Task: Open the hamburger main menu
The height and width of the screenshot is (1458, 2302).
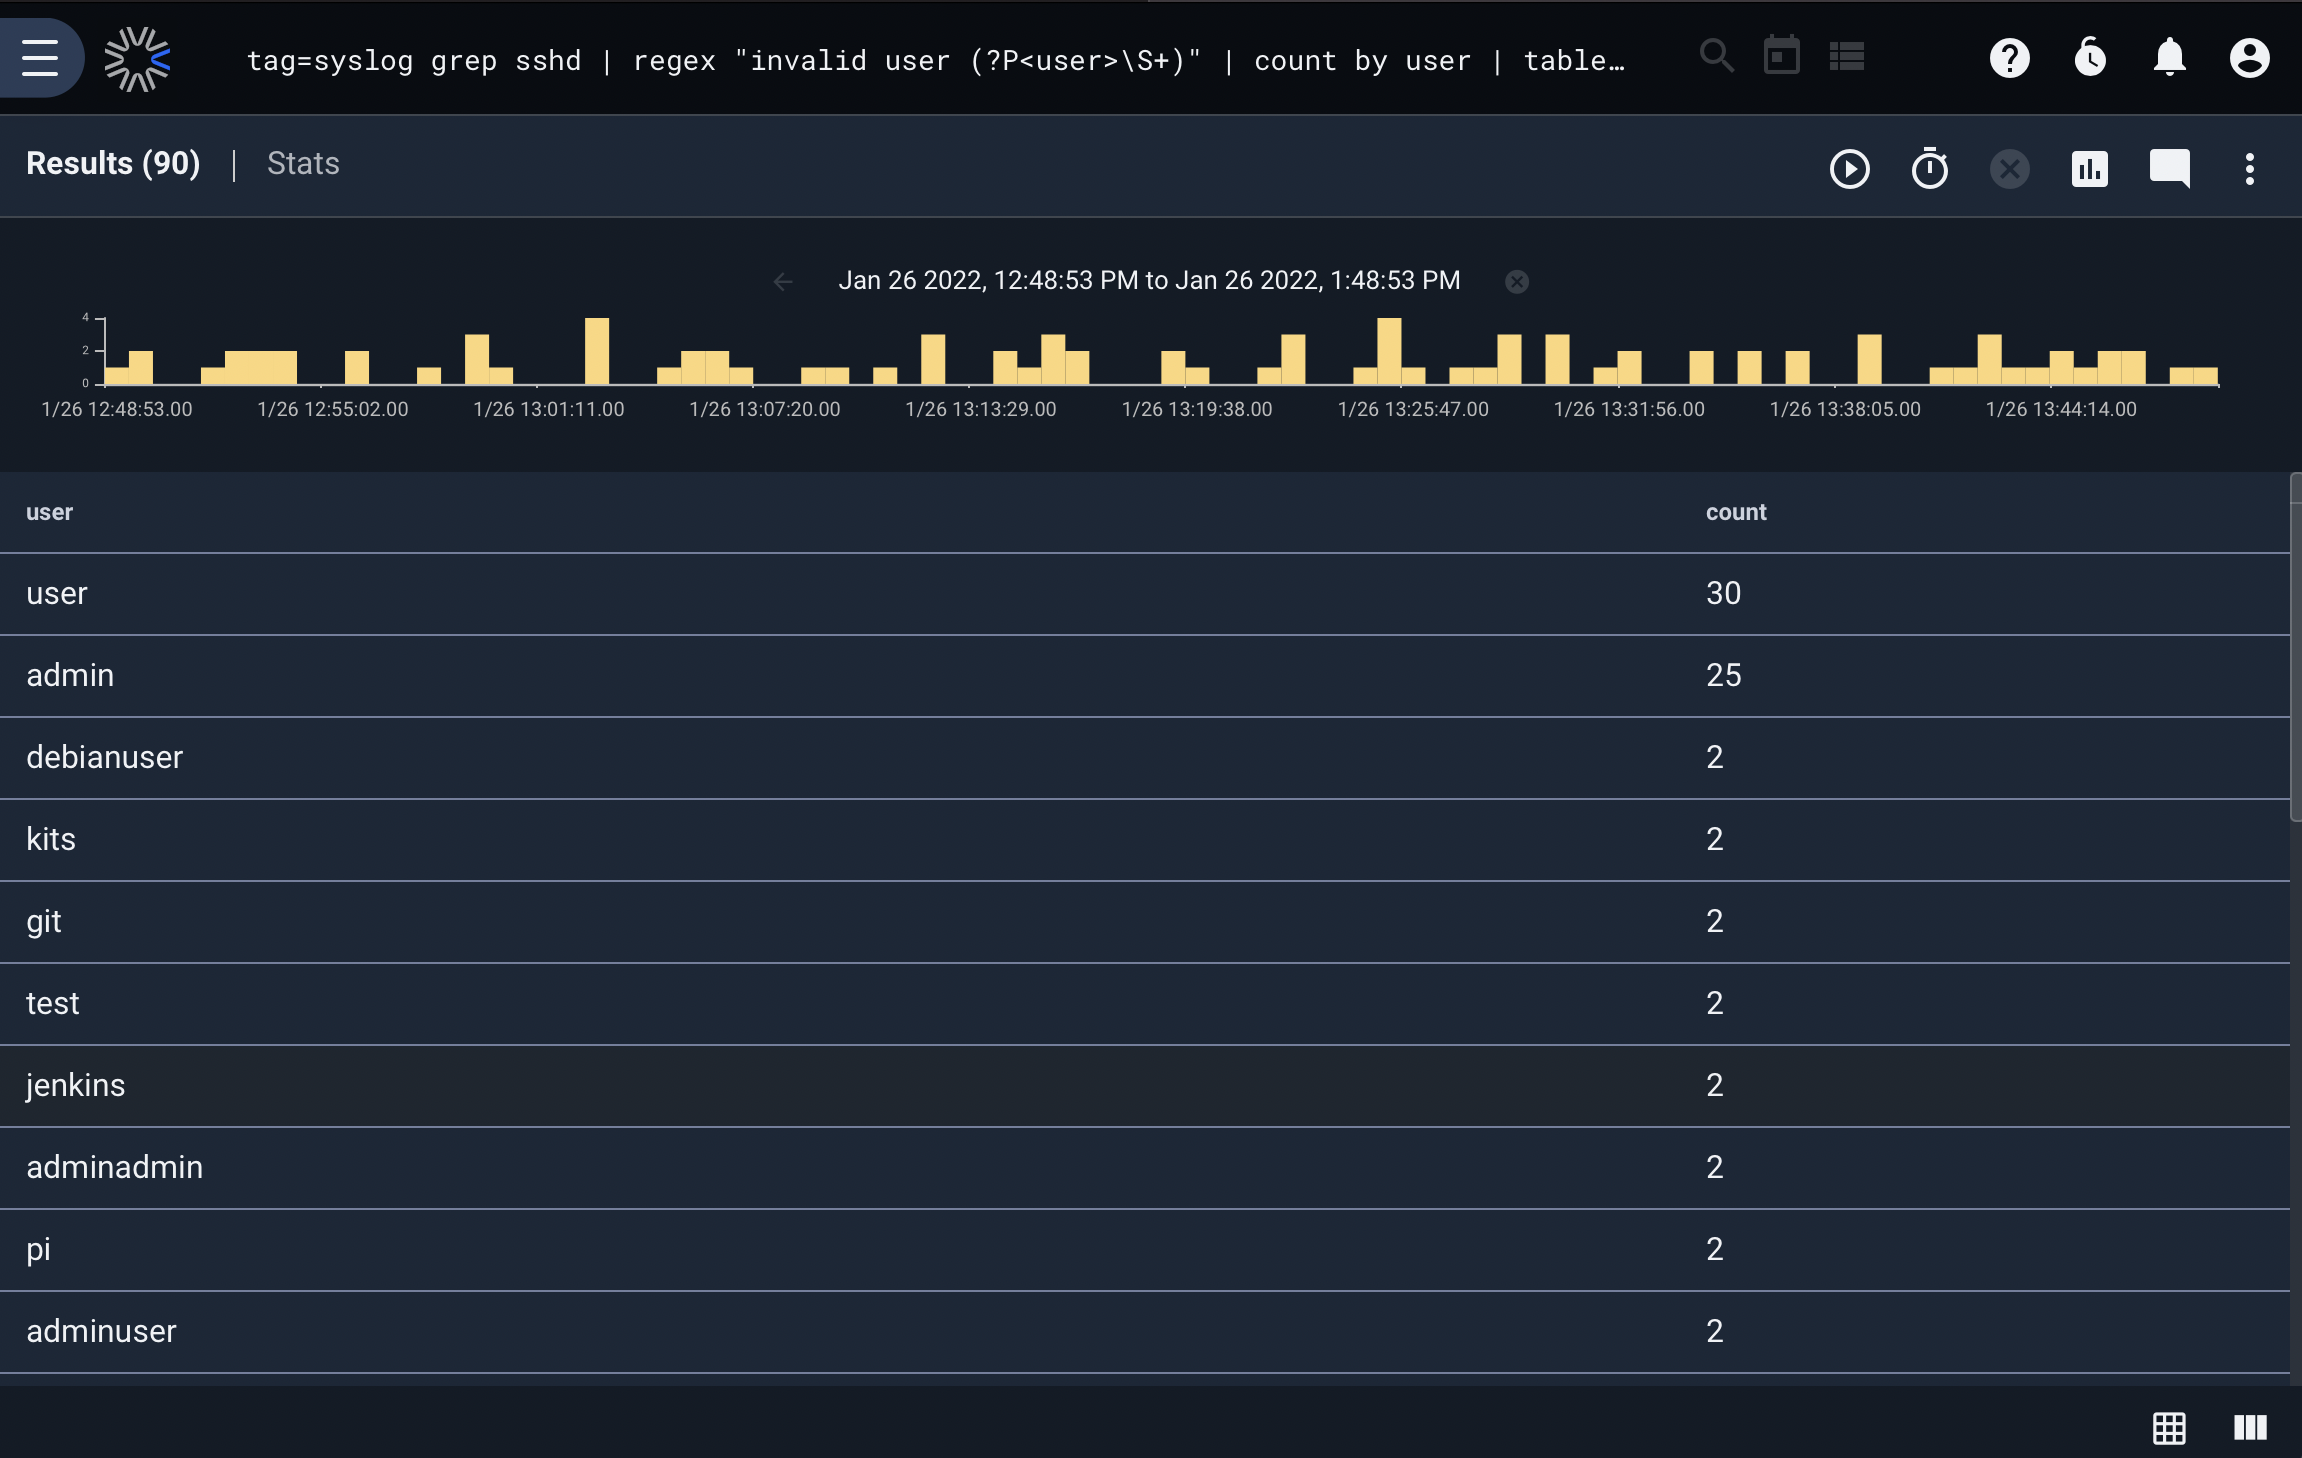Action: pyautogui.click(x=40, y=58)
